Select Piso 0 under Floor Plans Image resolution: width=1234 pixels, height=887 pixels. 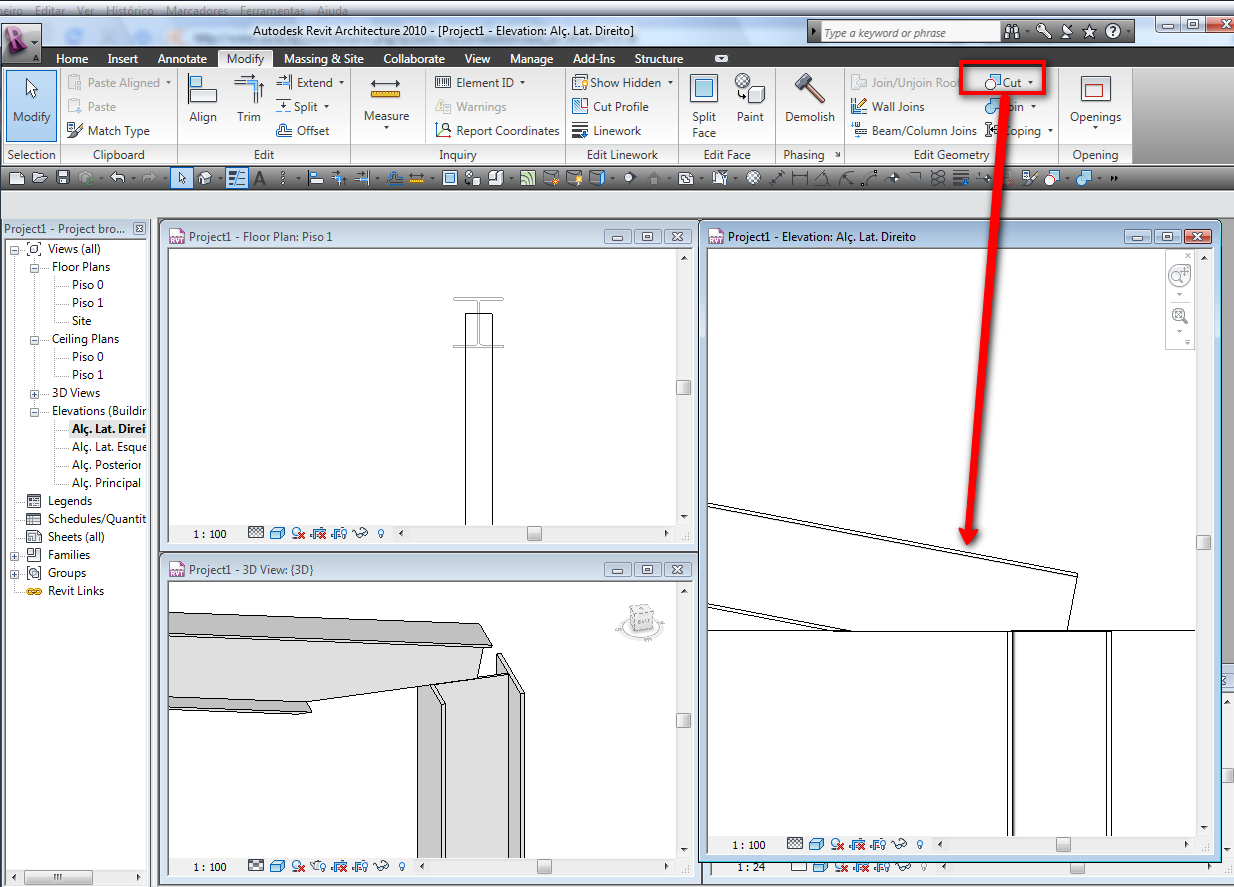click(x=87, y=285)
